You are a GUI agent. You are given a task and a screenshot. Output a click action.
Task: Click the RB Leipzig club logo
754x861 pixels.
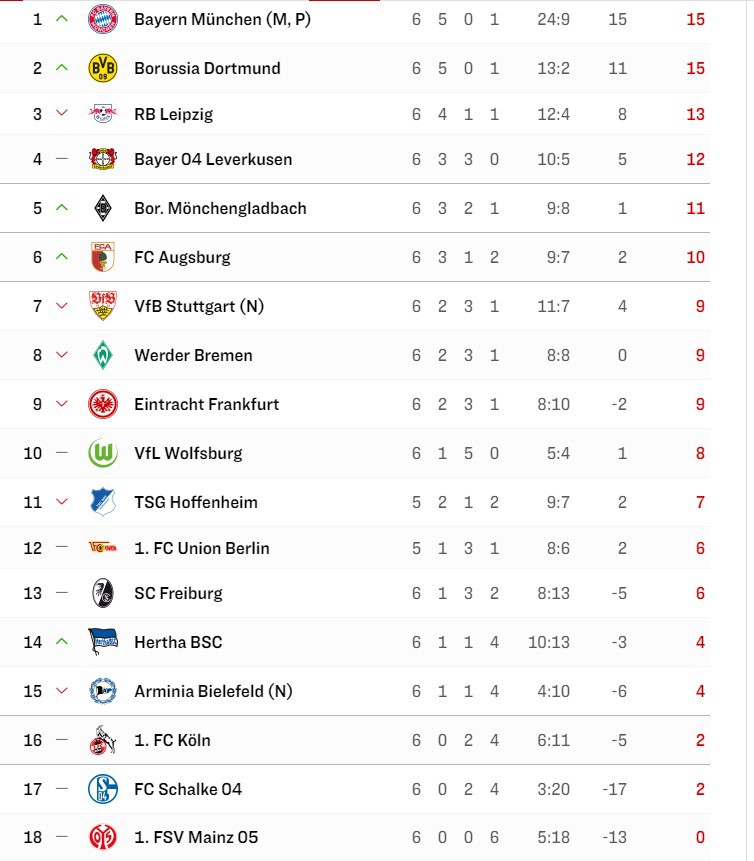pos(103,114)
